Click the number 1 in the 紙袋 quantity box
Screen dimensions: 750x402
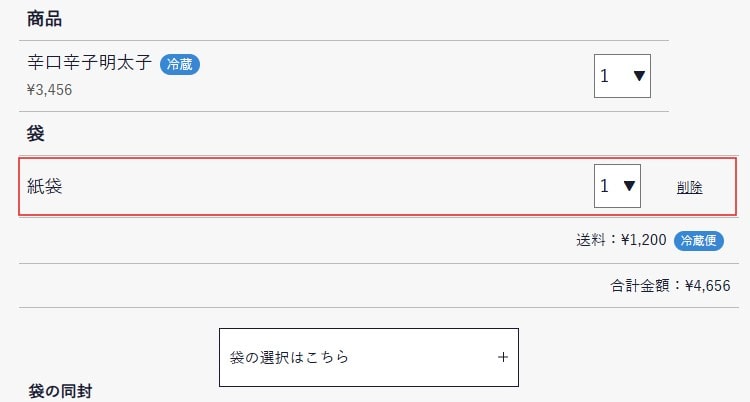[x=604, y=186]
